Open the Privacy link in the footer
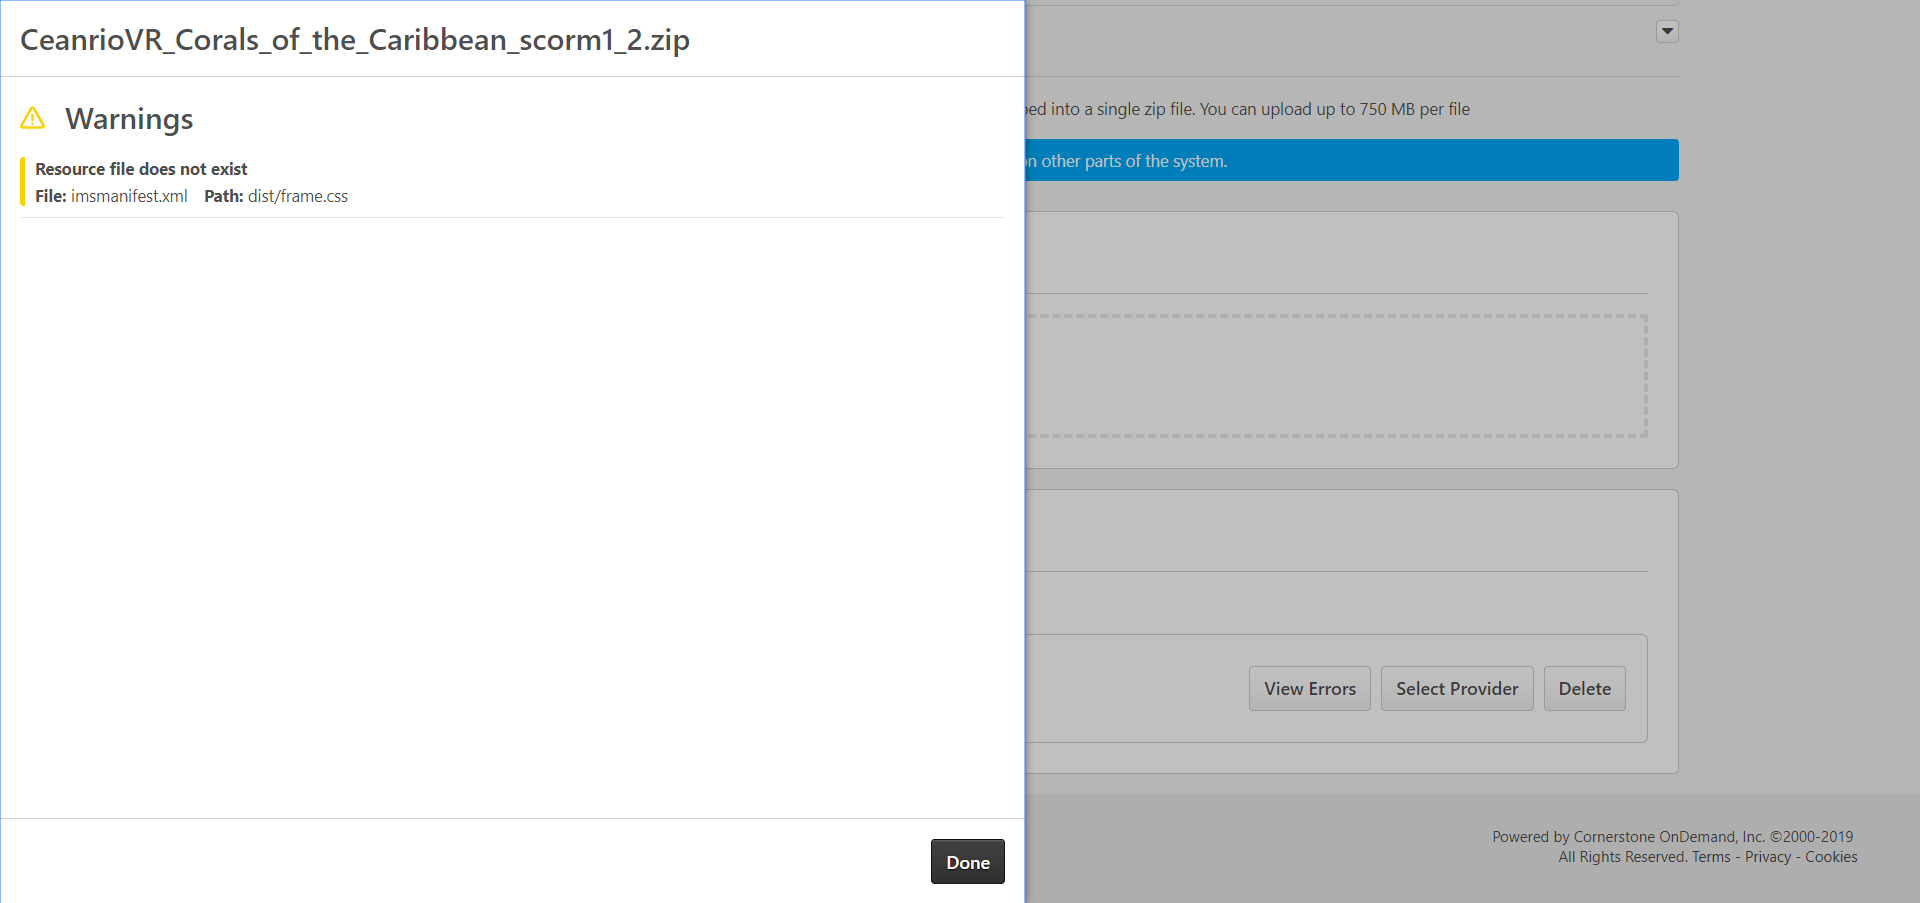1920x903 pixels. tap(1768, 857)
